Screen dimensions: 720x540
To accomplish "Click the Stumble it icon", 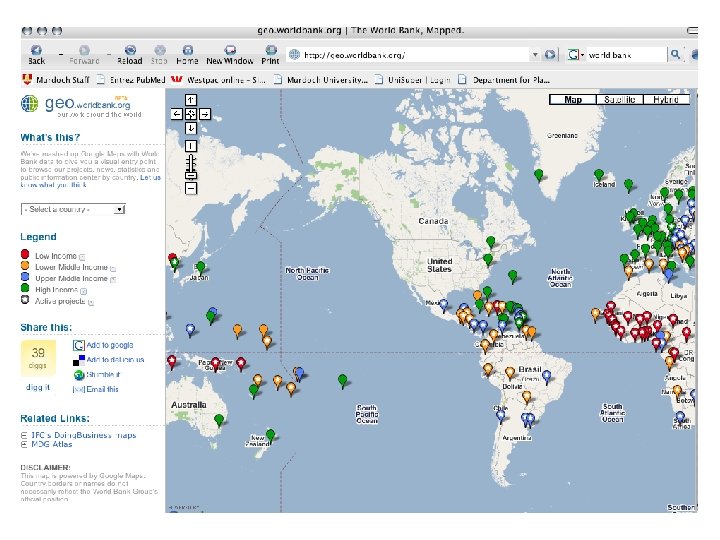I will point(79,375).
